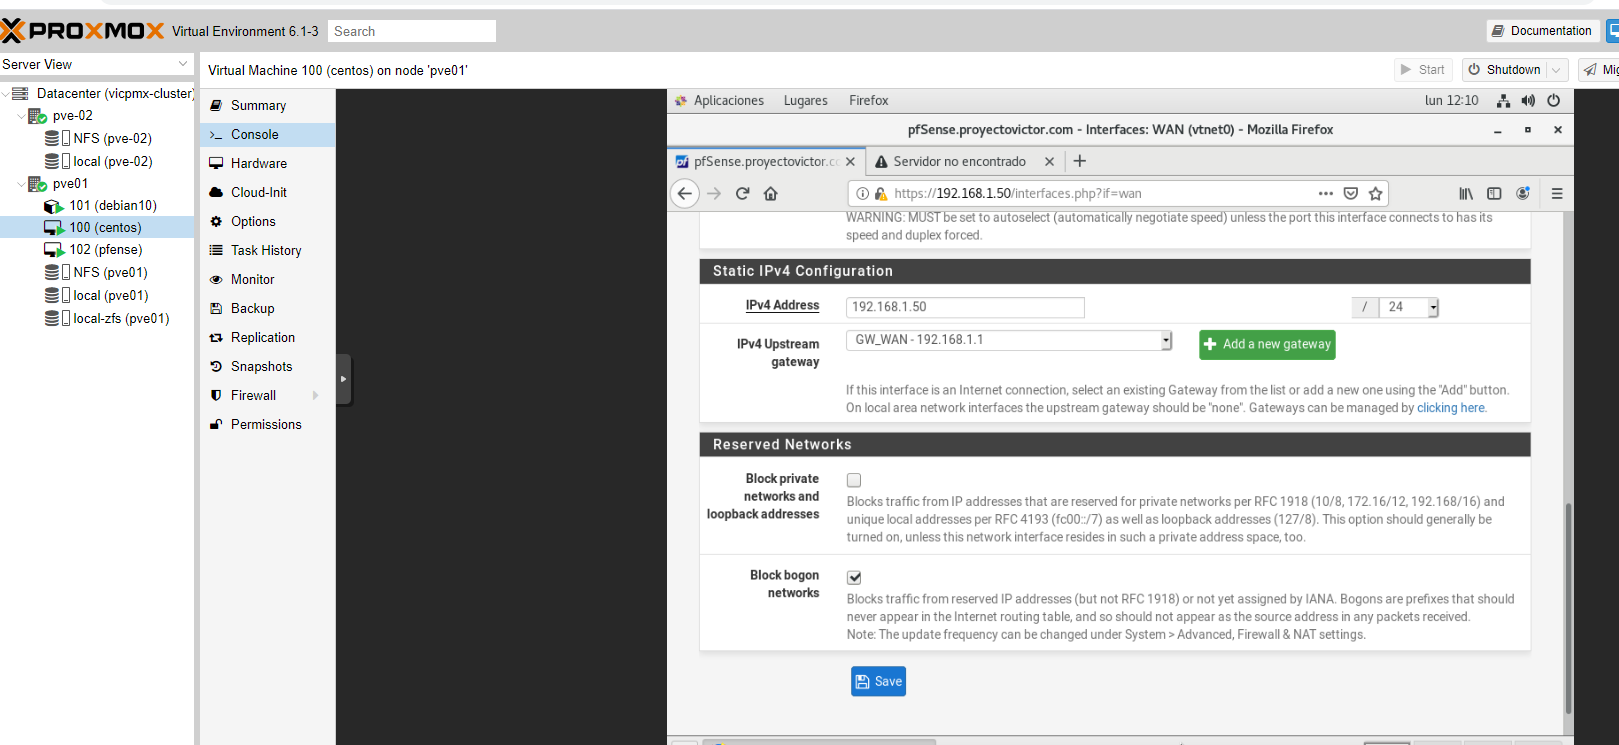Select local-zfs (pve01) storage
1619x745 pixels.
[121, 319]
